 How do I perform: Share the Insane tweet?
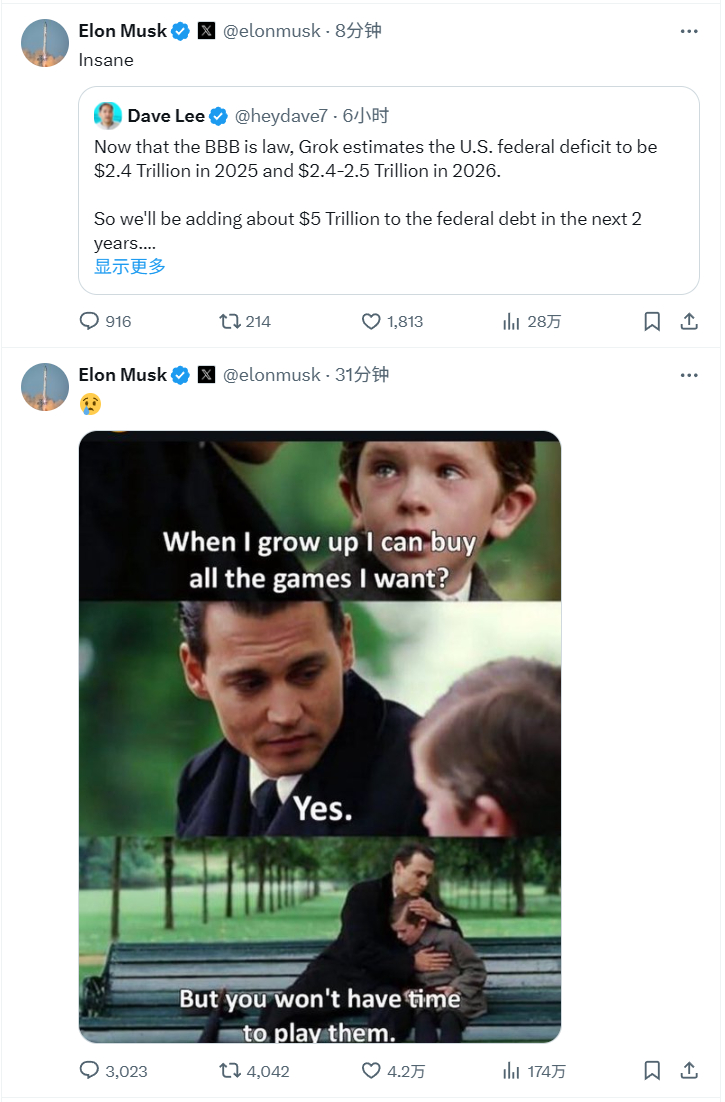[x=689, y=321]
